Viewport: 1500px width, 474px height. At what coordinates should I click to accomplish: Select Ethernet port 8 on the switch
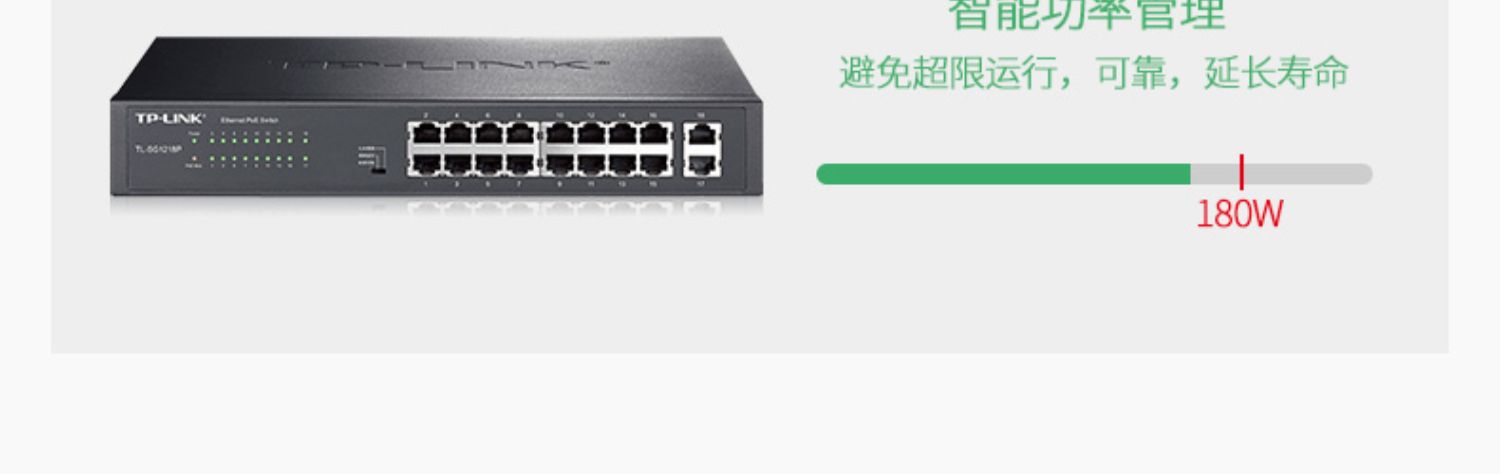tap(520, 134)
